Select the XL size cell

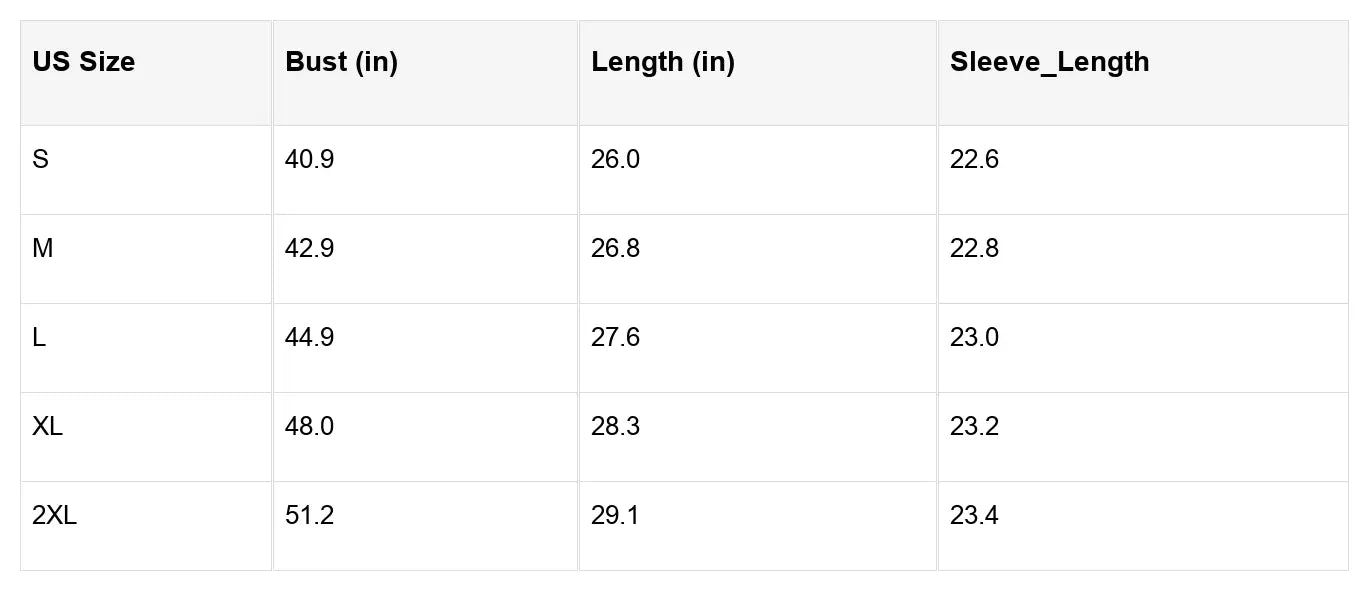(47, 427)
